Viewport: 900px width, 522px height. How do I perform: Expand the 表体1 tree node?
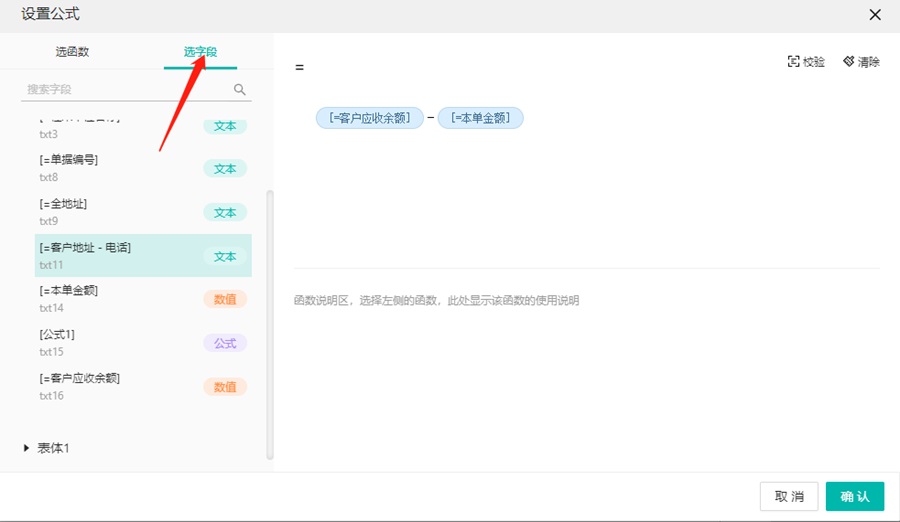tap(26, 448)
